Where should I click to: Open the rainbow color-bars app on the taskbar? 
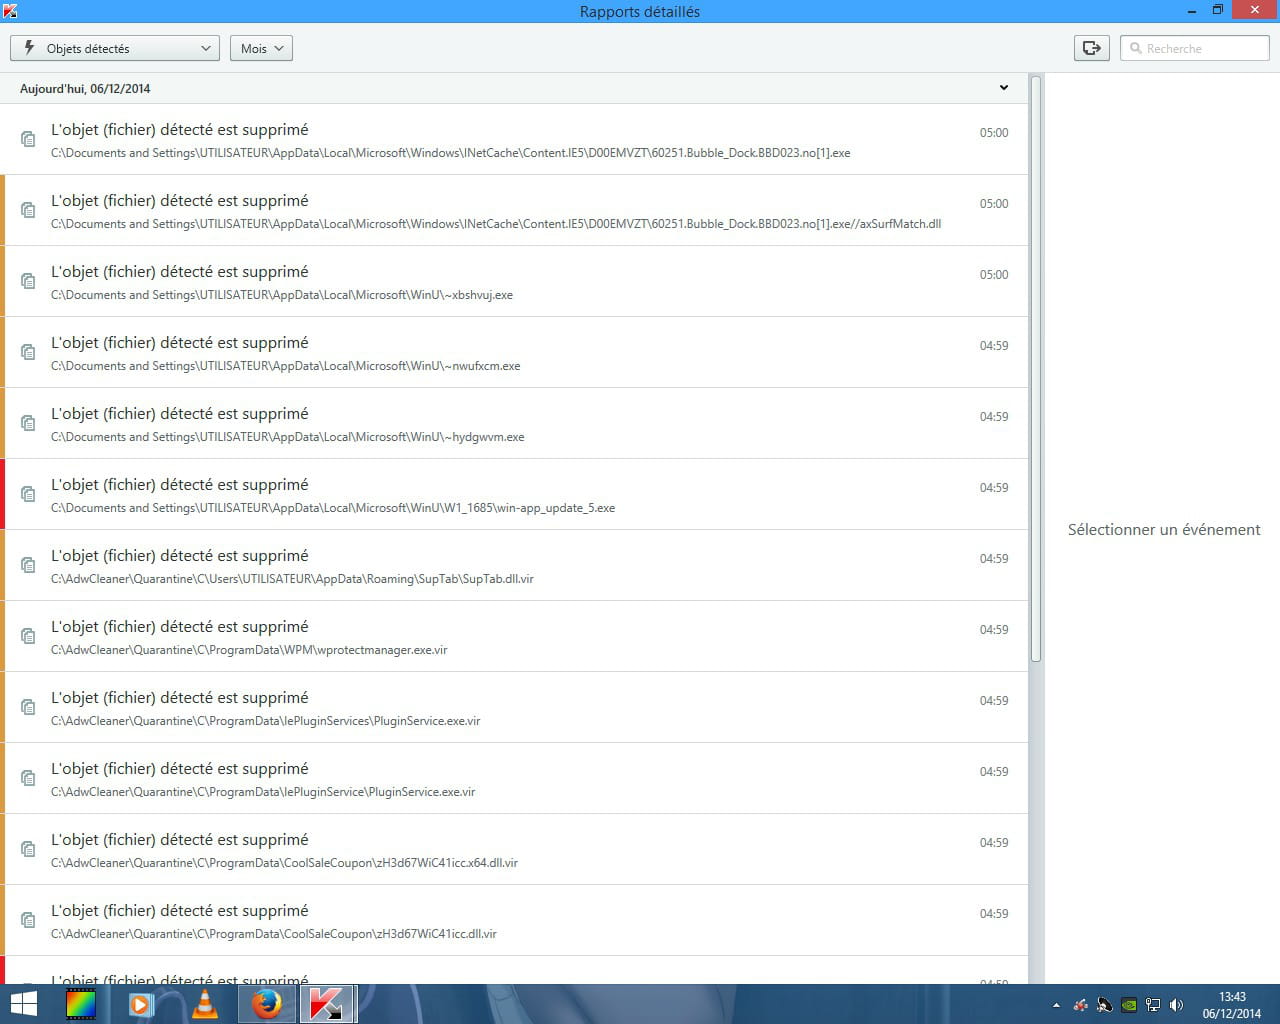(x=80, y=1004)
